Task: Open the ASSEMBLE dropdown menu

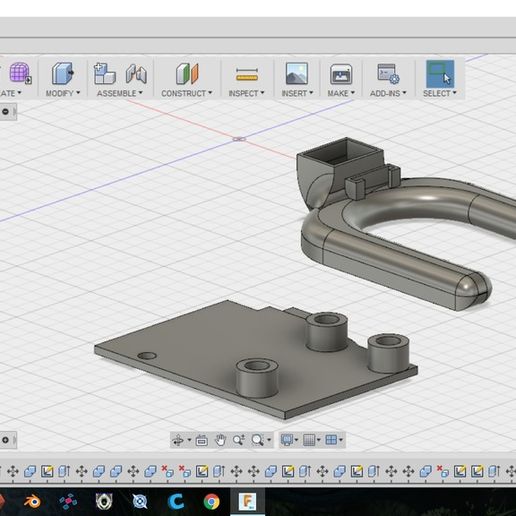Action: pos(120,93)
